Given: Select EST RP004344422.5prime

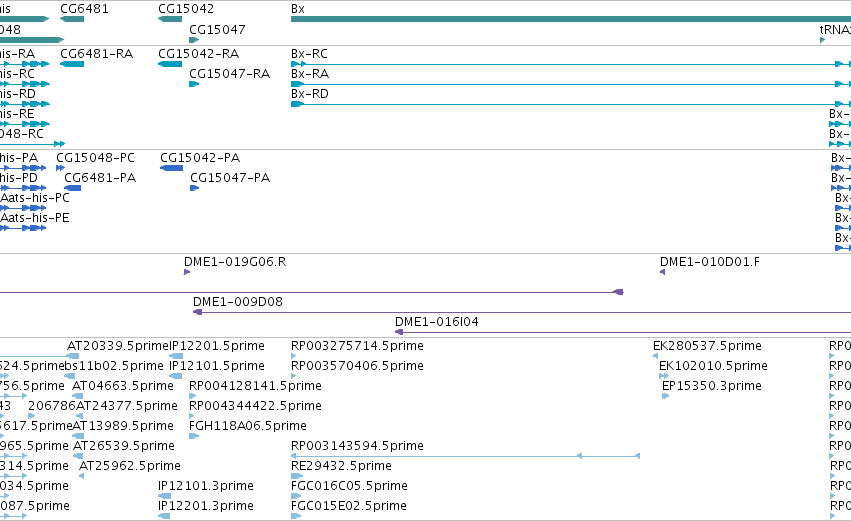Looking at the screenshot, I should (x=255, y=406).
